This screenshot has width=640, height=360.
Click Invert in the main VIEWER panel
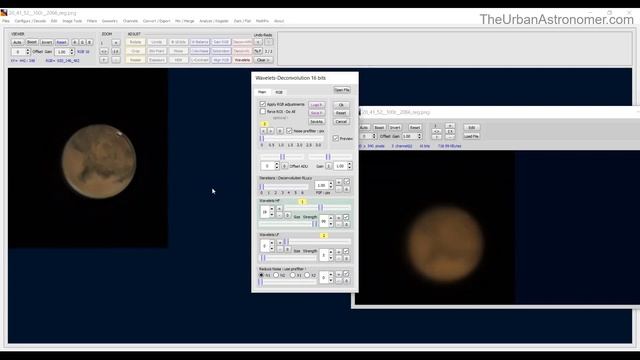pos(47,42)
